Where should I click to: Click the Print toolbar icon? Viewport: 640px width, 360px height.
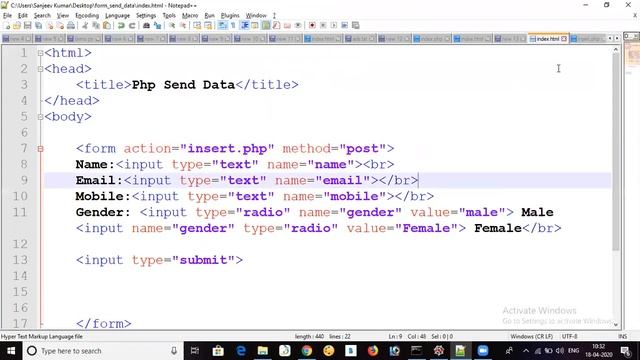coord(71,25)
